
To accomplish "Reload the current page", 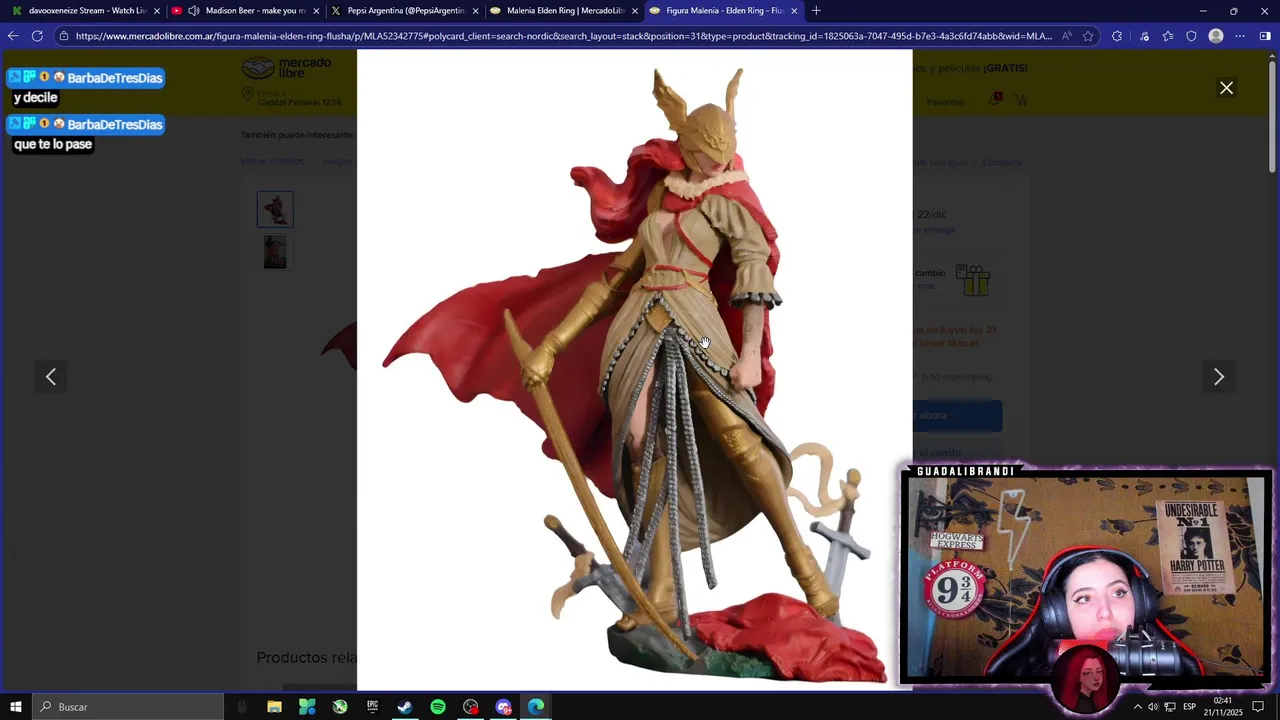I will coord(37,36).
